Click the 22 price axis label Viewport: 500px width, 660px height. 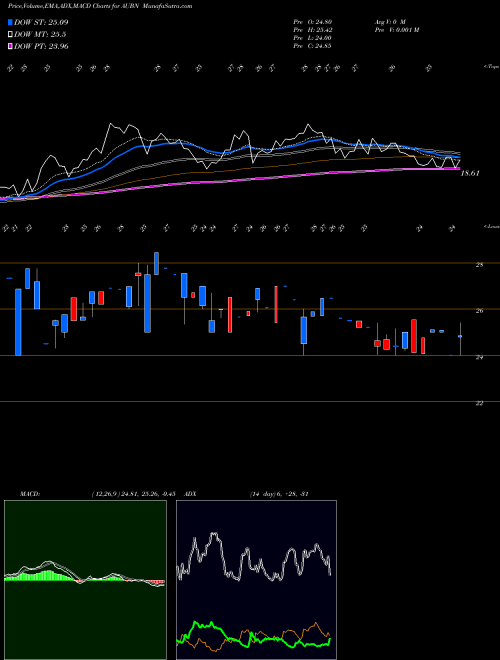pyautogui.click(x=479, y=403)
